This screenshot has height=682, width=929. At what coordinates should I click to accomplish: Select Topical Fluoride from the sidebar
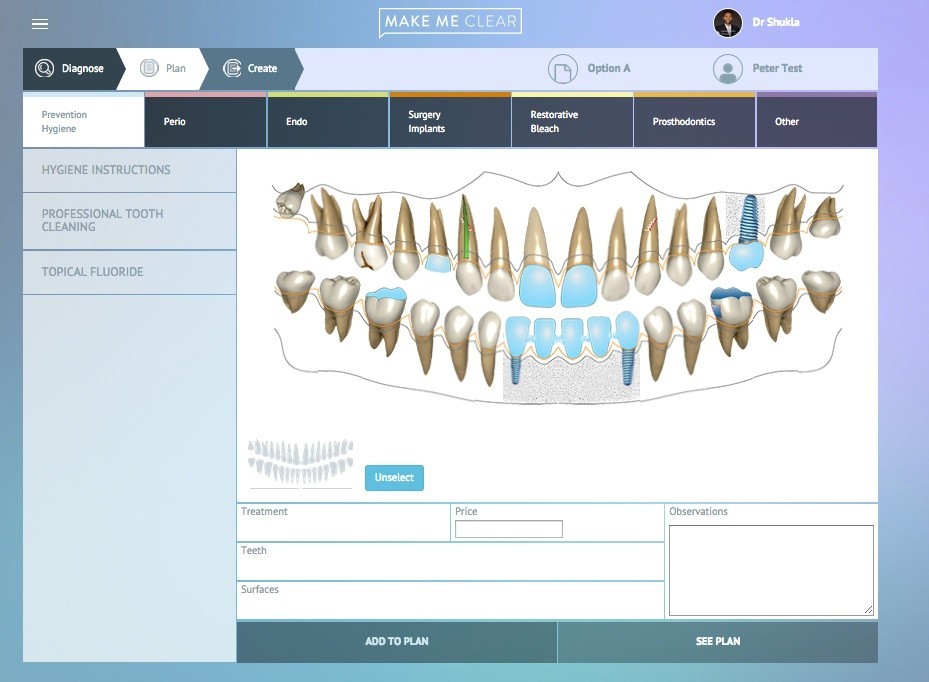point(129,272)
